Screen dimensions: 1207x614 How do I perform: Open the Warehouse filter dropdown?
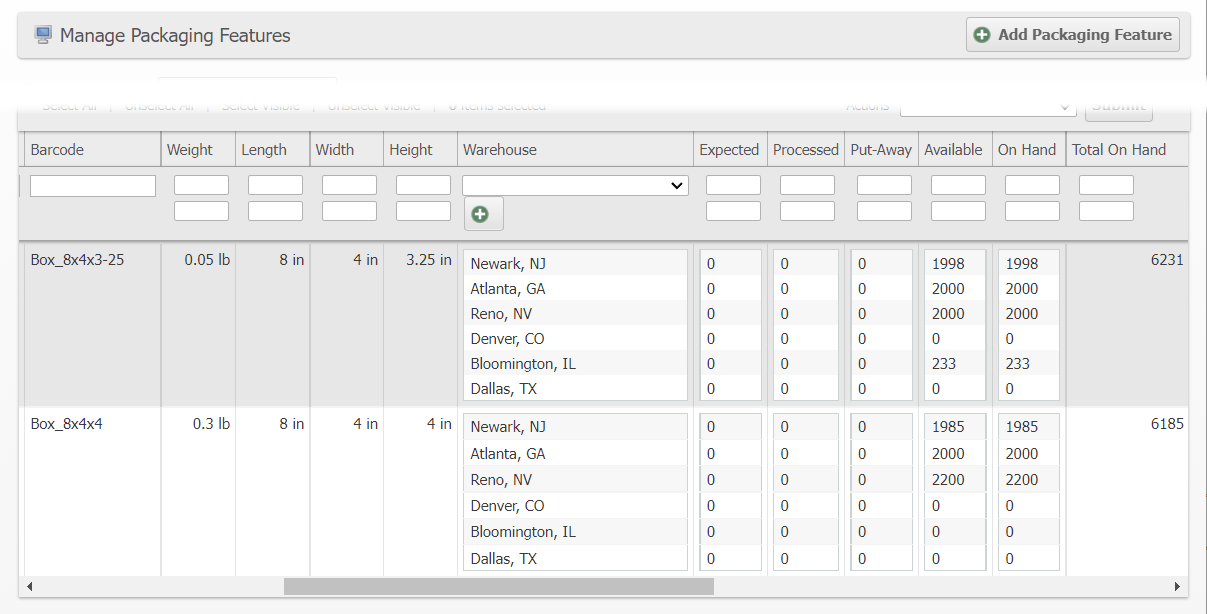(575, 186)
